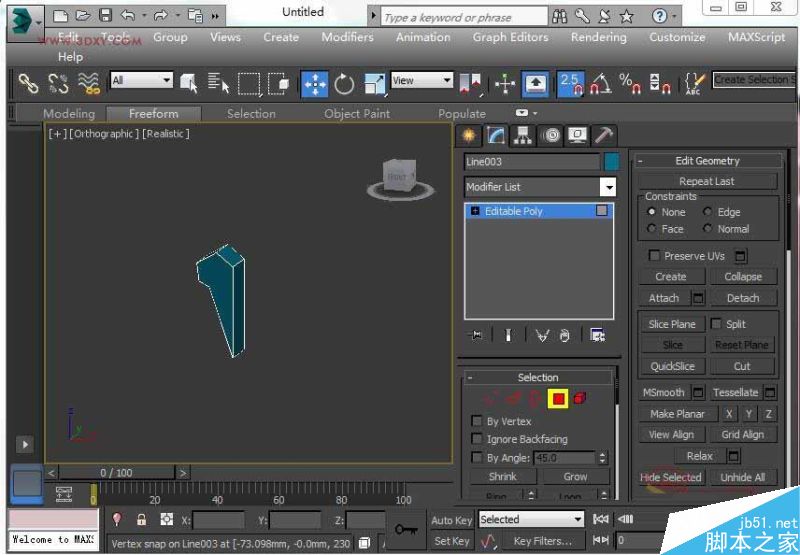This screenshot has width=800, height=555.
Task: Click the Hide Selected button
Action: pos(670,477)
